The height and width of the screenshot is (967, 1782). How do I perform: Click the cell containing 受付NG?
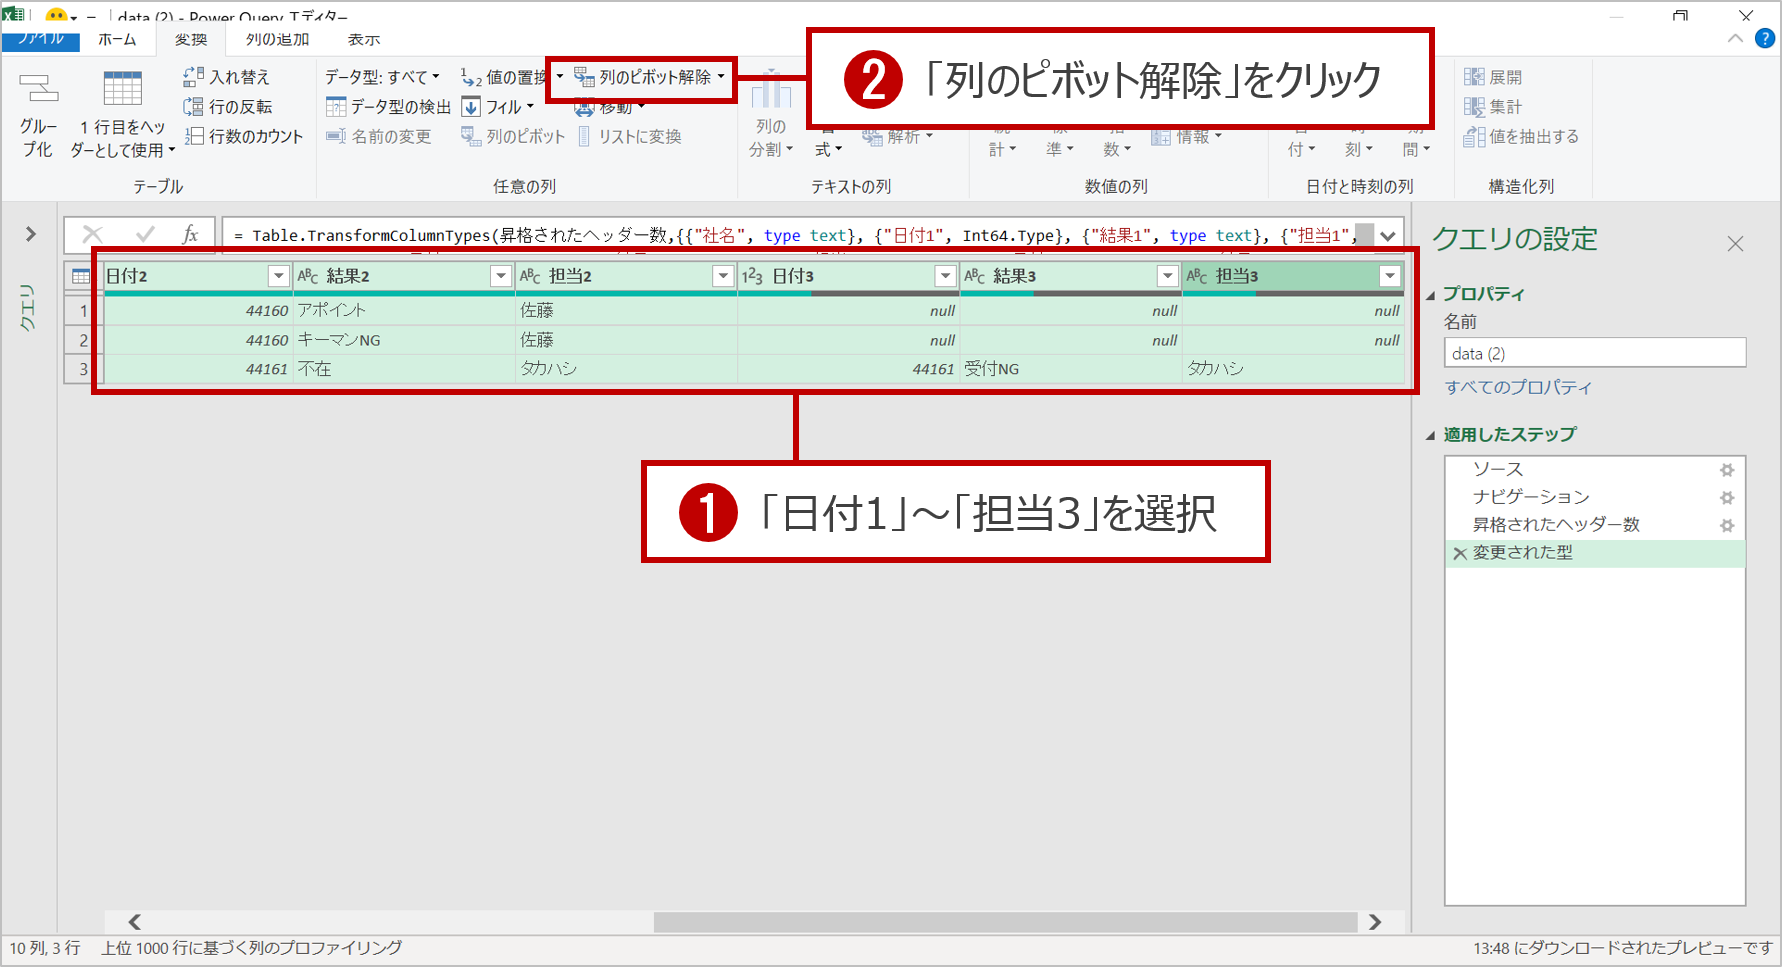(1071, 369)
